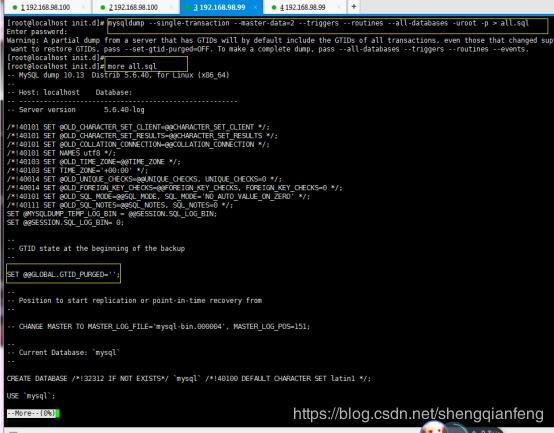Click the CREATE DATABASE mysql statement
Screen dimensions: 554x433
click(189, 379)
